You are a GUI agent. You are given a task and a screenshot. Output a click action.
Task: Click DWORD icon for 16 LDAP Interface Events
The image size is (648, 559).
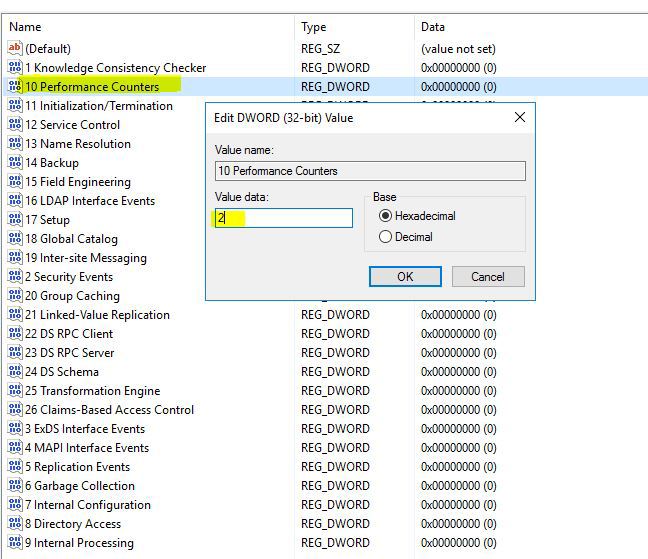tap(14, 200)
